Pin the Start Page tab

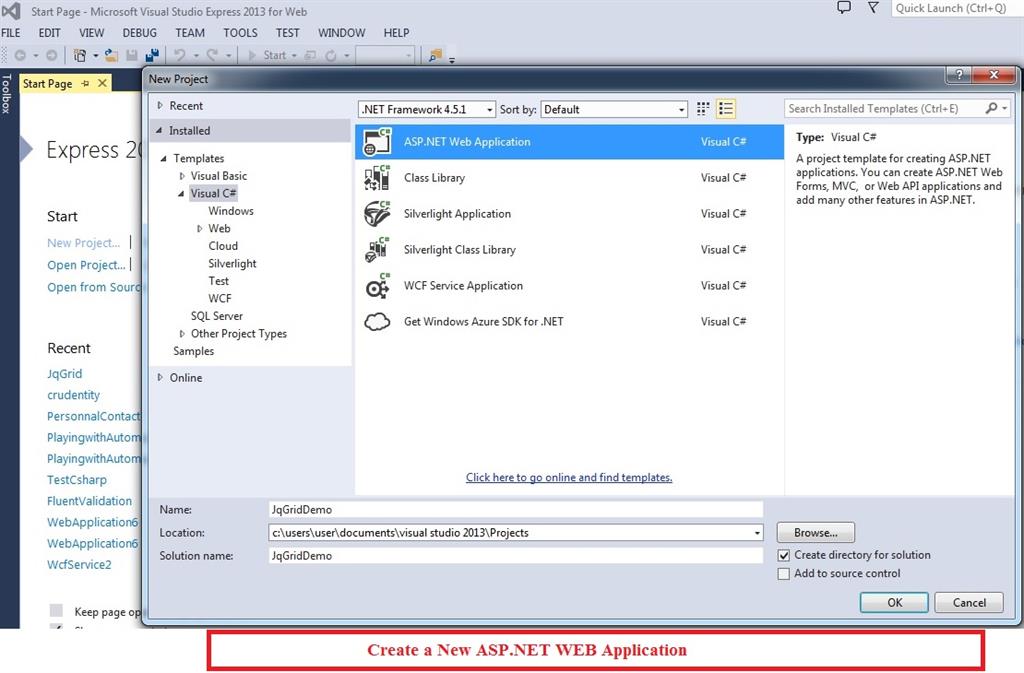tap(86, 84)
